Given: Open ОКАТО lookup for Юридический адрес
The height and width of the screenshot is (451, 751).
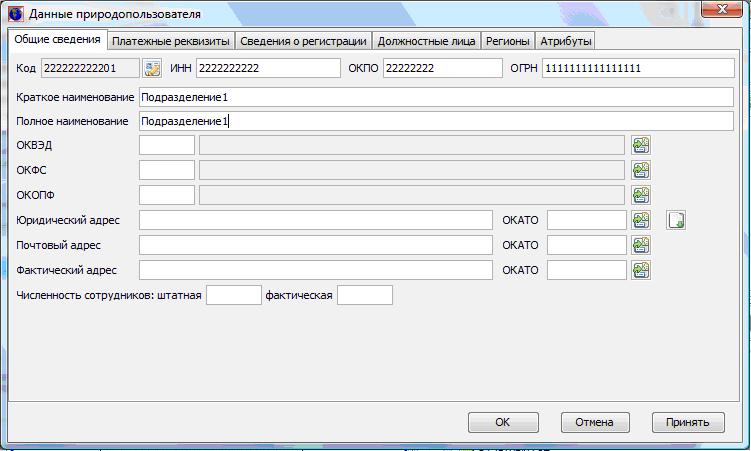Looking at the screenshot, I should tap(641, 220).
